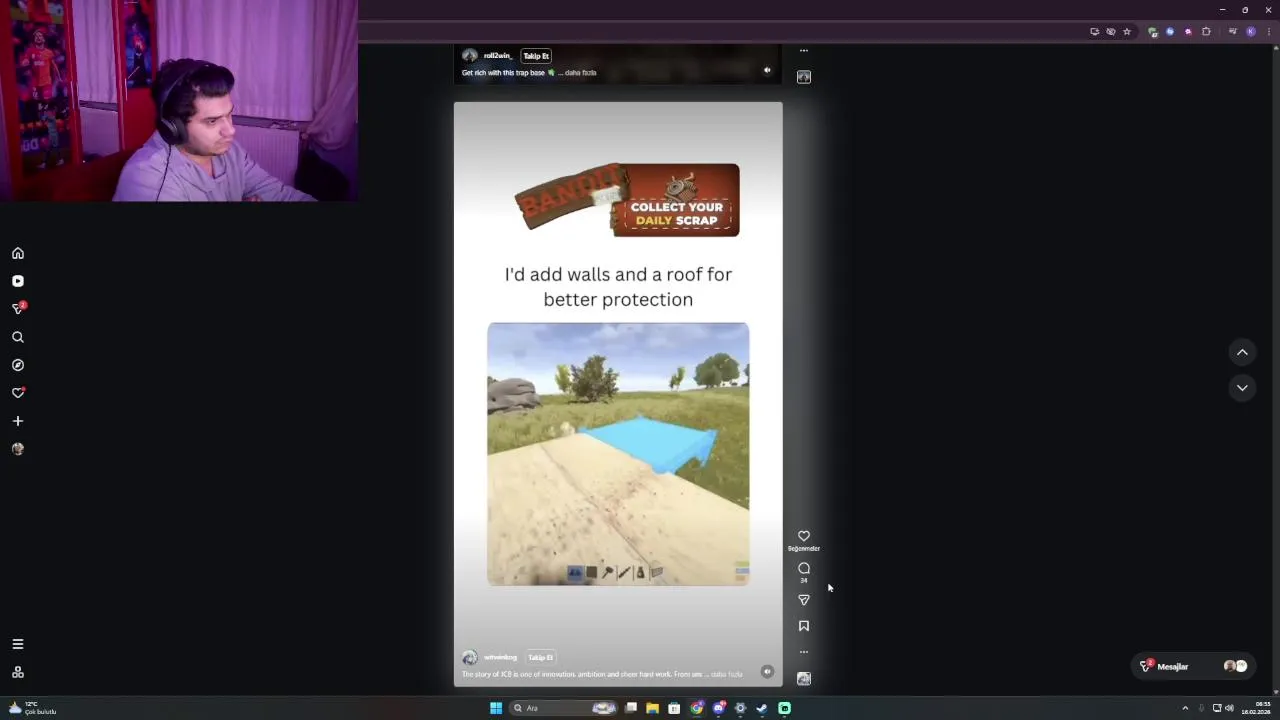Image resolution: width=1280 pixels, height=720 pixels.
Task: Open Discord from the taskbar
Action: coord(718,708)
